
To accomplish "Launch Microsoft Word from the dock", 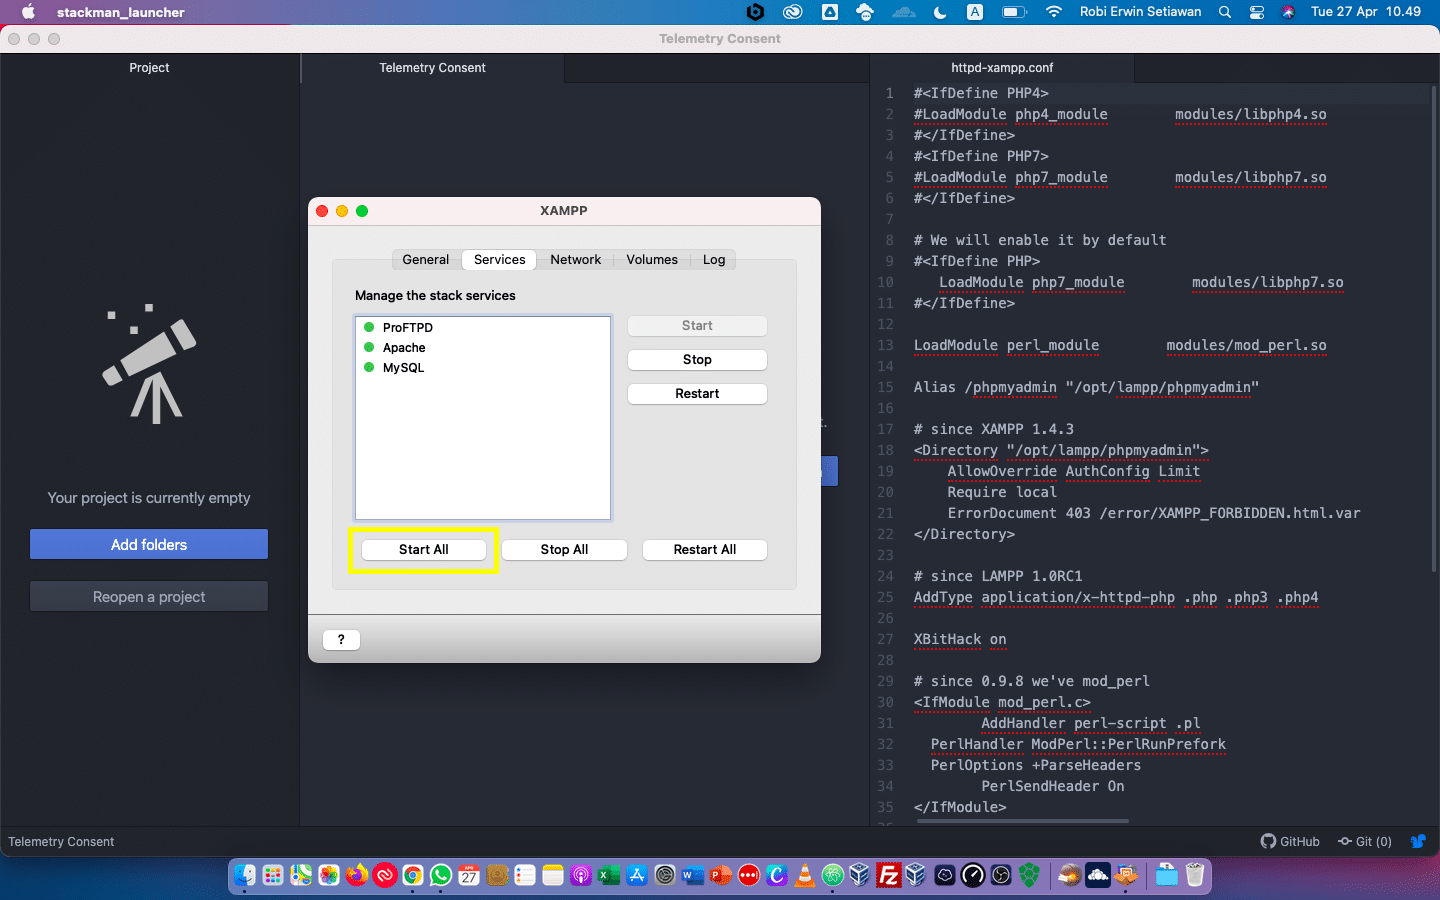I will coord(692,876).
